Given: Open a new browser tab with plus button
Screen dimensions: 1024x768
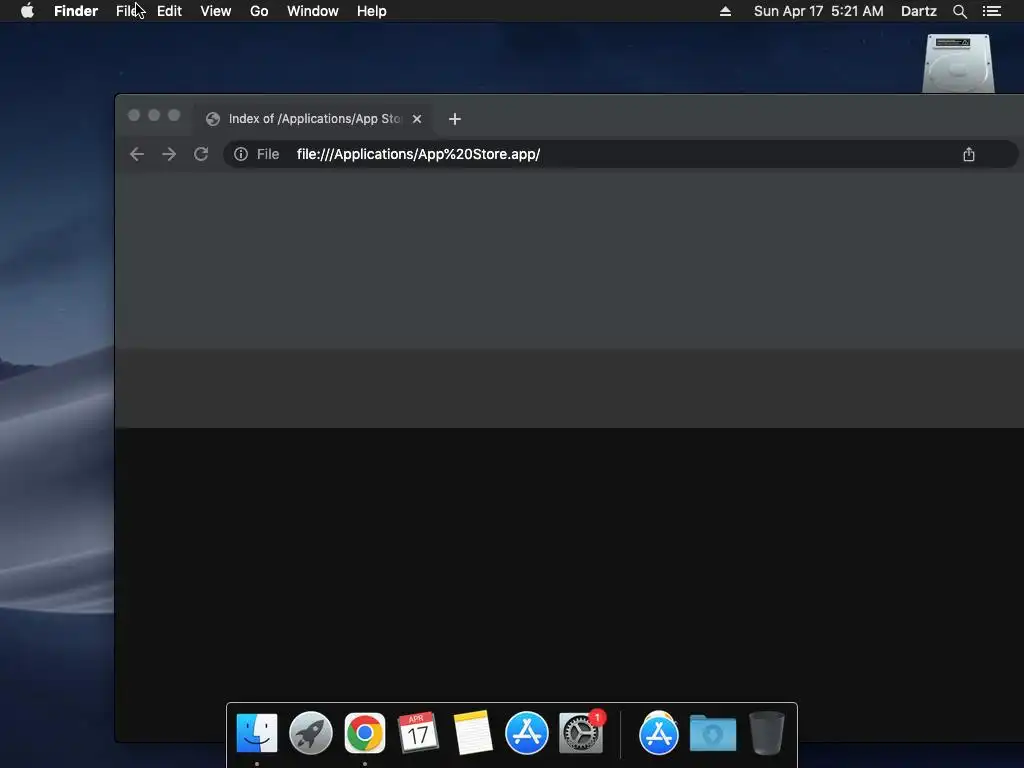Looking at the screenshot, I should point(455,119).
